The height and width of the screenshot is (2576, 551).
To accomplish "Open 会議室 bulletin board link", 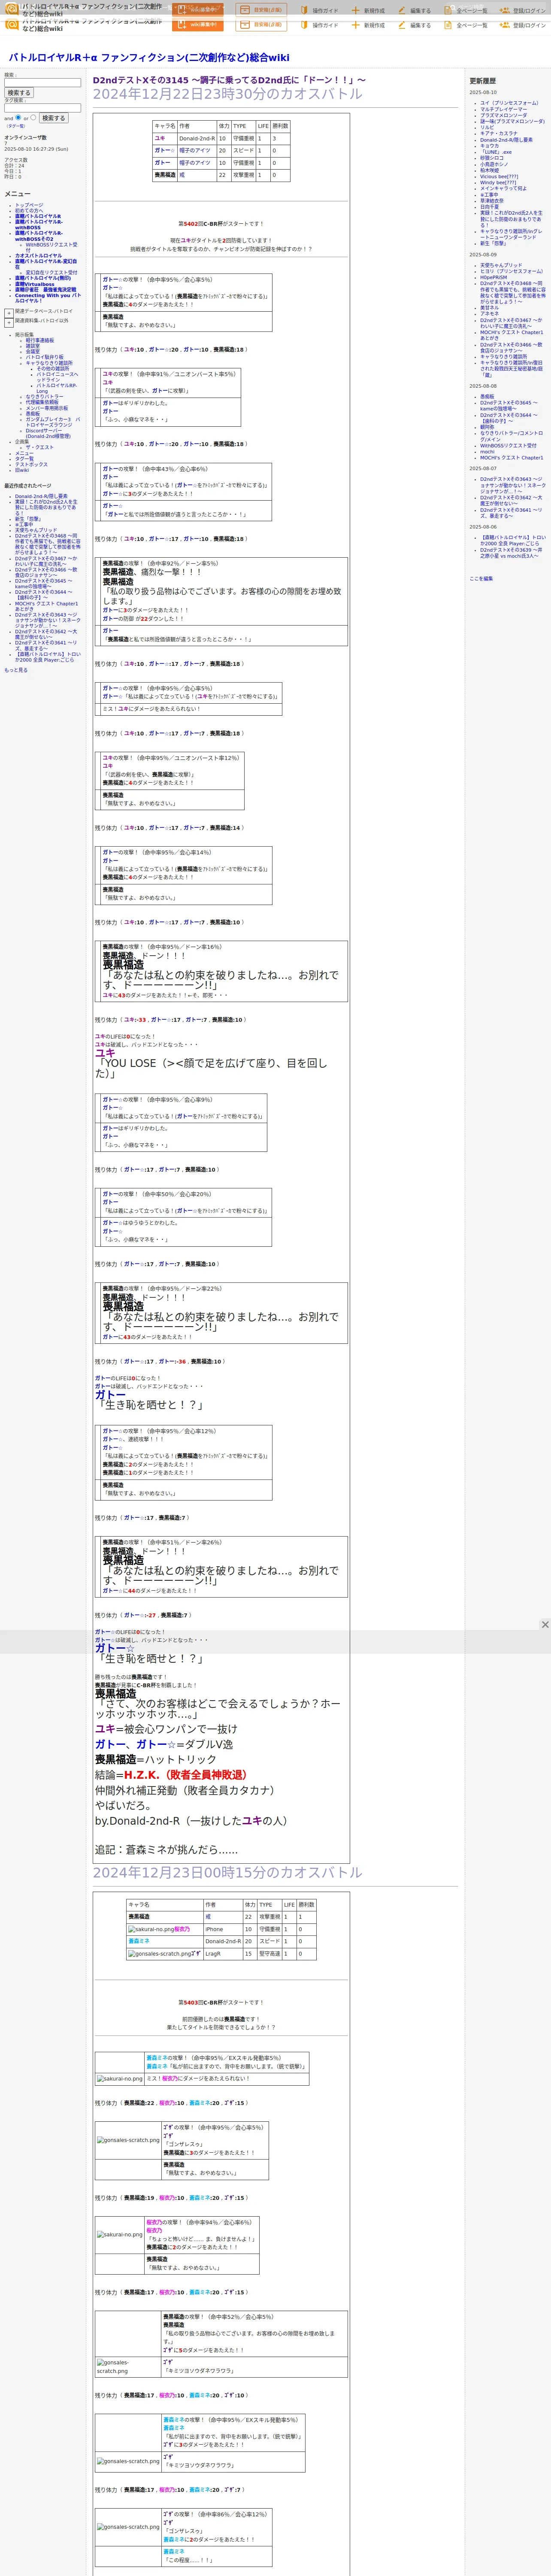I will (x=33, y=352).
